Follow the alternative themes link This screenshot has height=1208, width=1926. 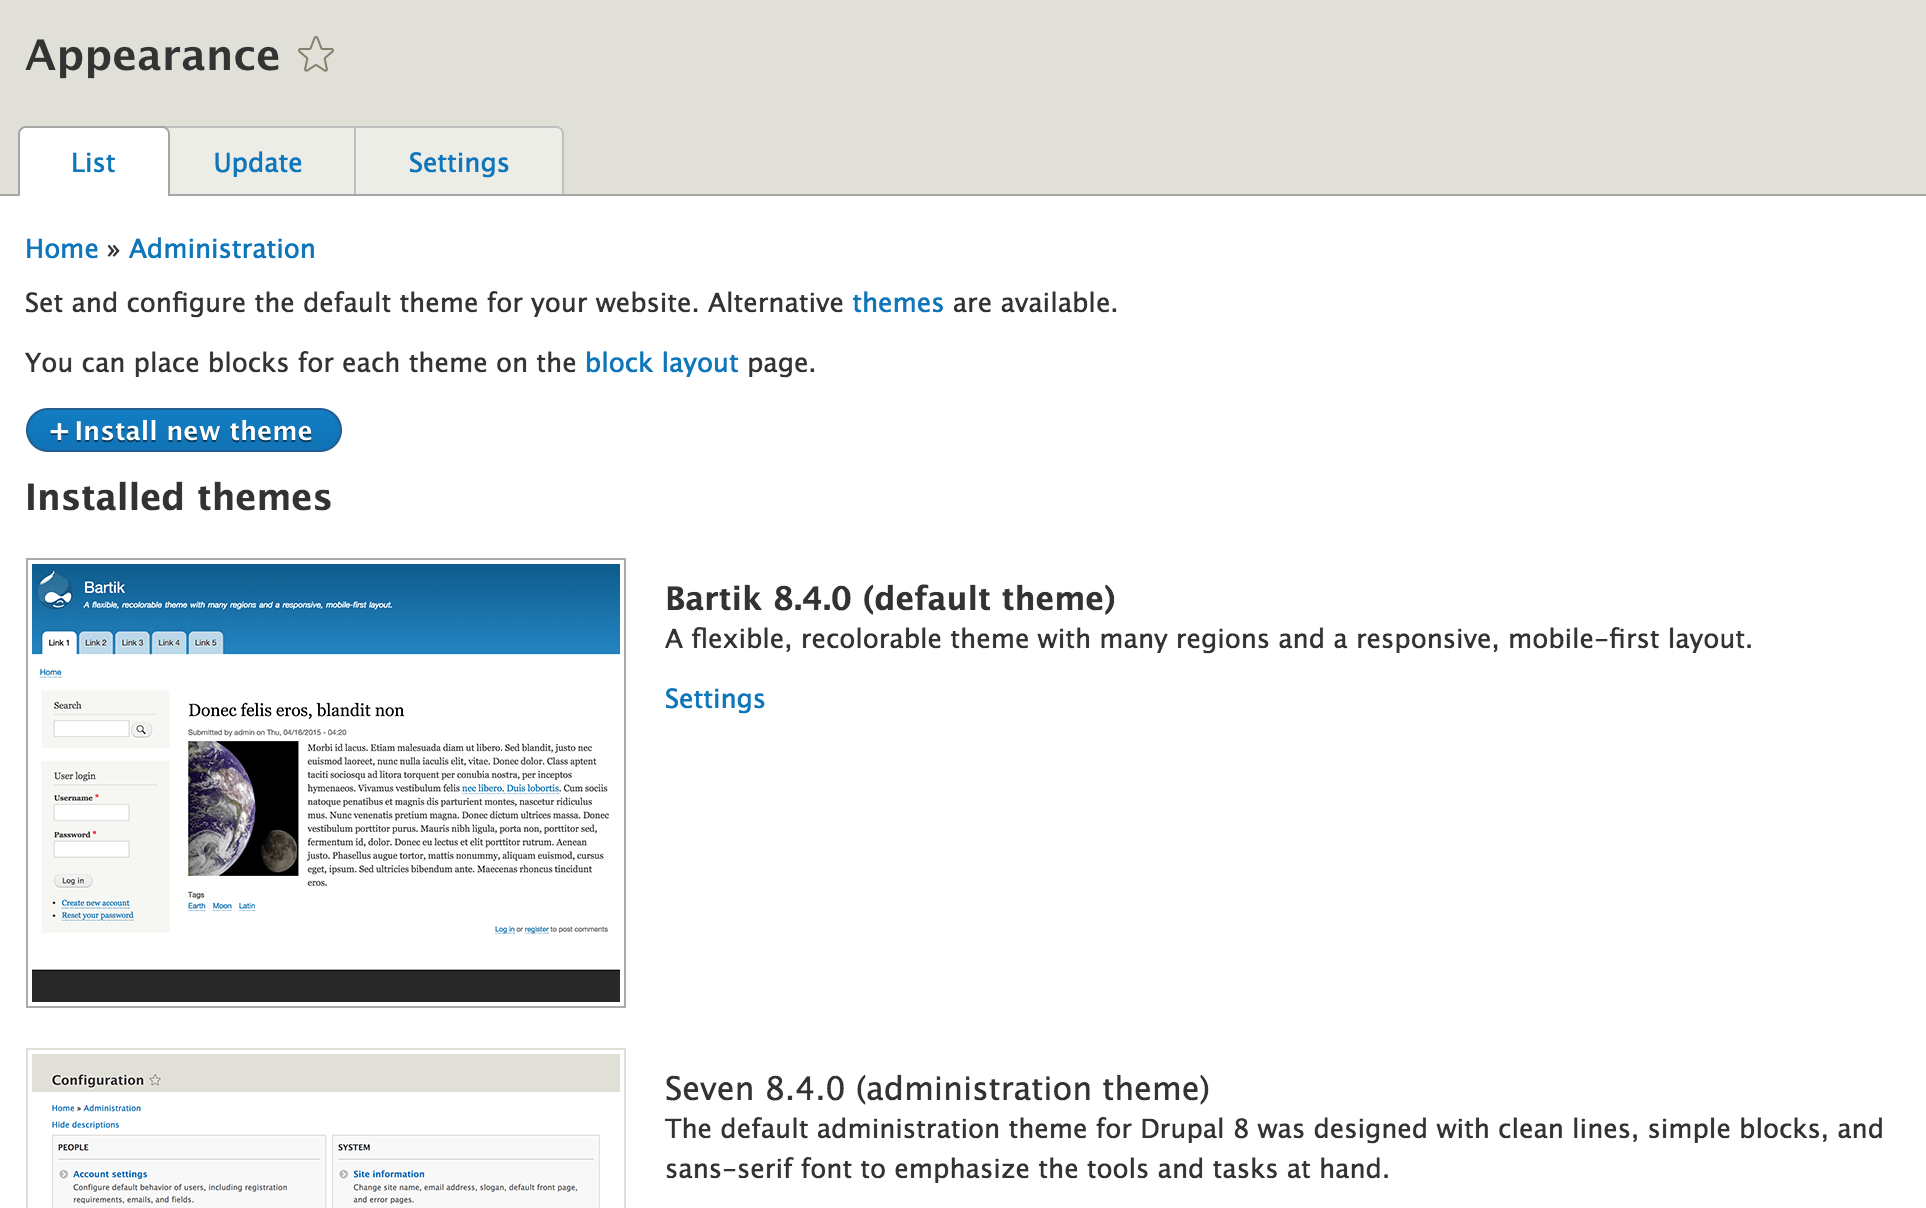coord(897,303)
